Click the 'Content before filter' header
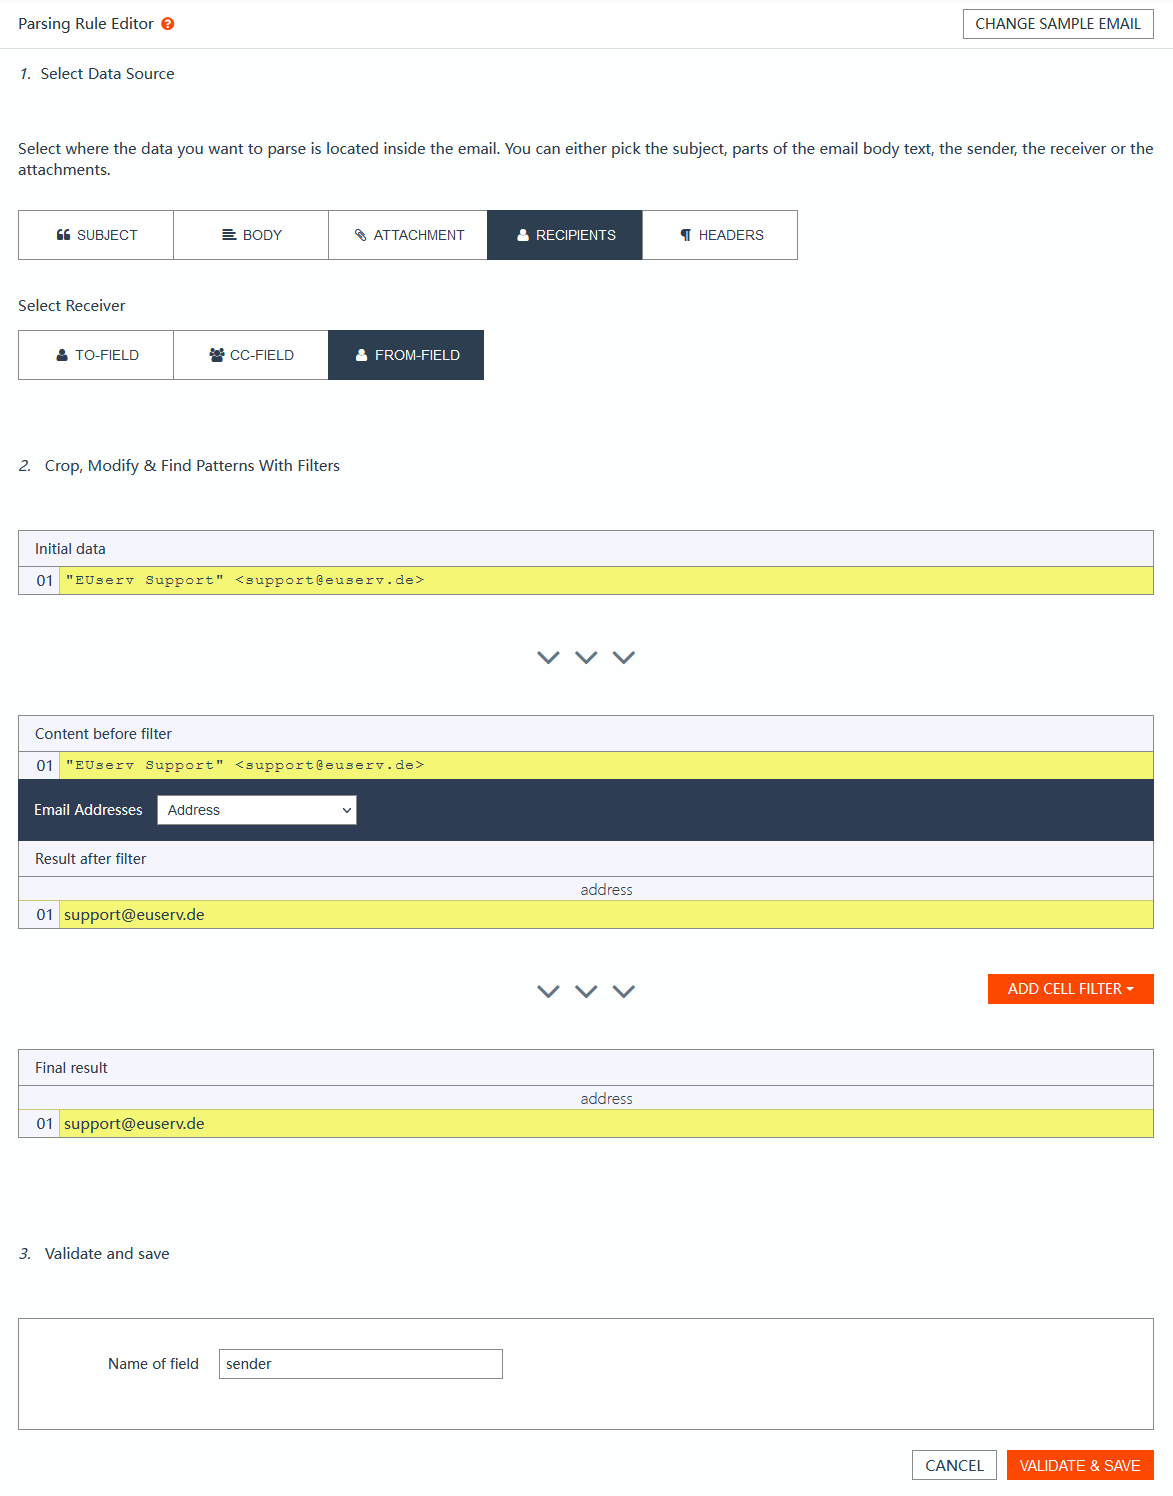Screen dimensions: 1173x1496 [103, 734]
